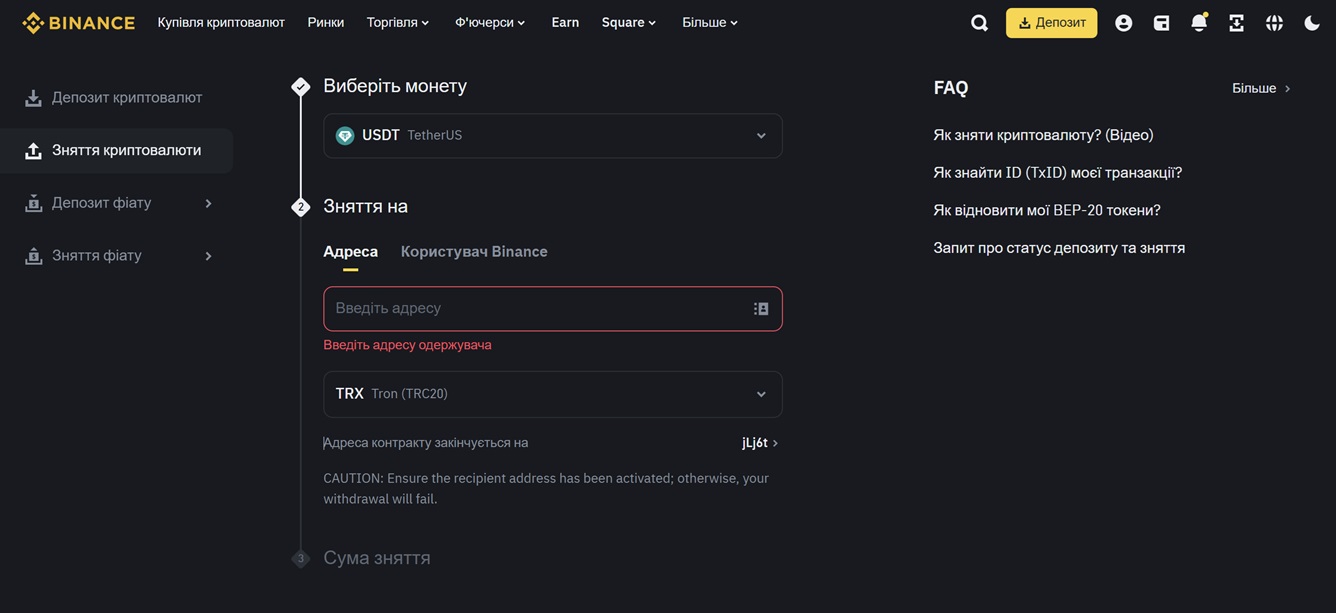Viewport: 1336px width, 613px height.
Task: Open the Earn menu item
Action: [x=565, y=22]
